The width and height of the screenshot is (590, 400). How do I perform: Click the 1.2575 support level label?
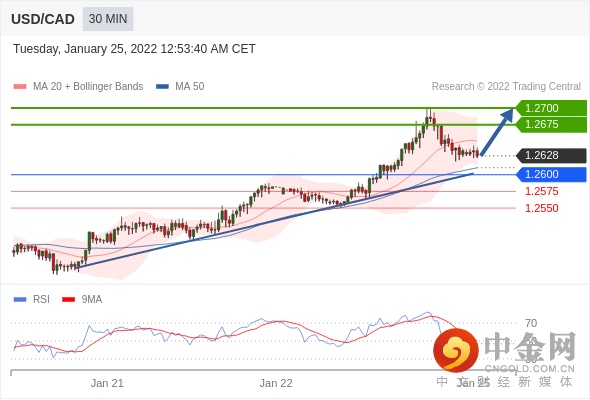pyautogui.click(x=542, y=192)
